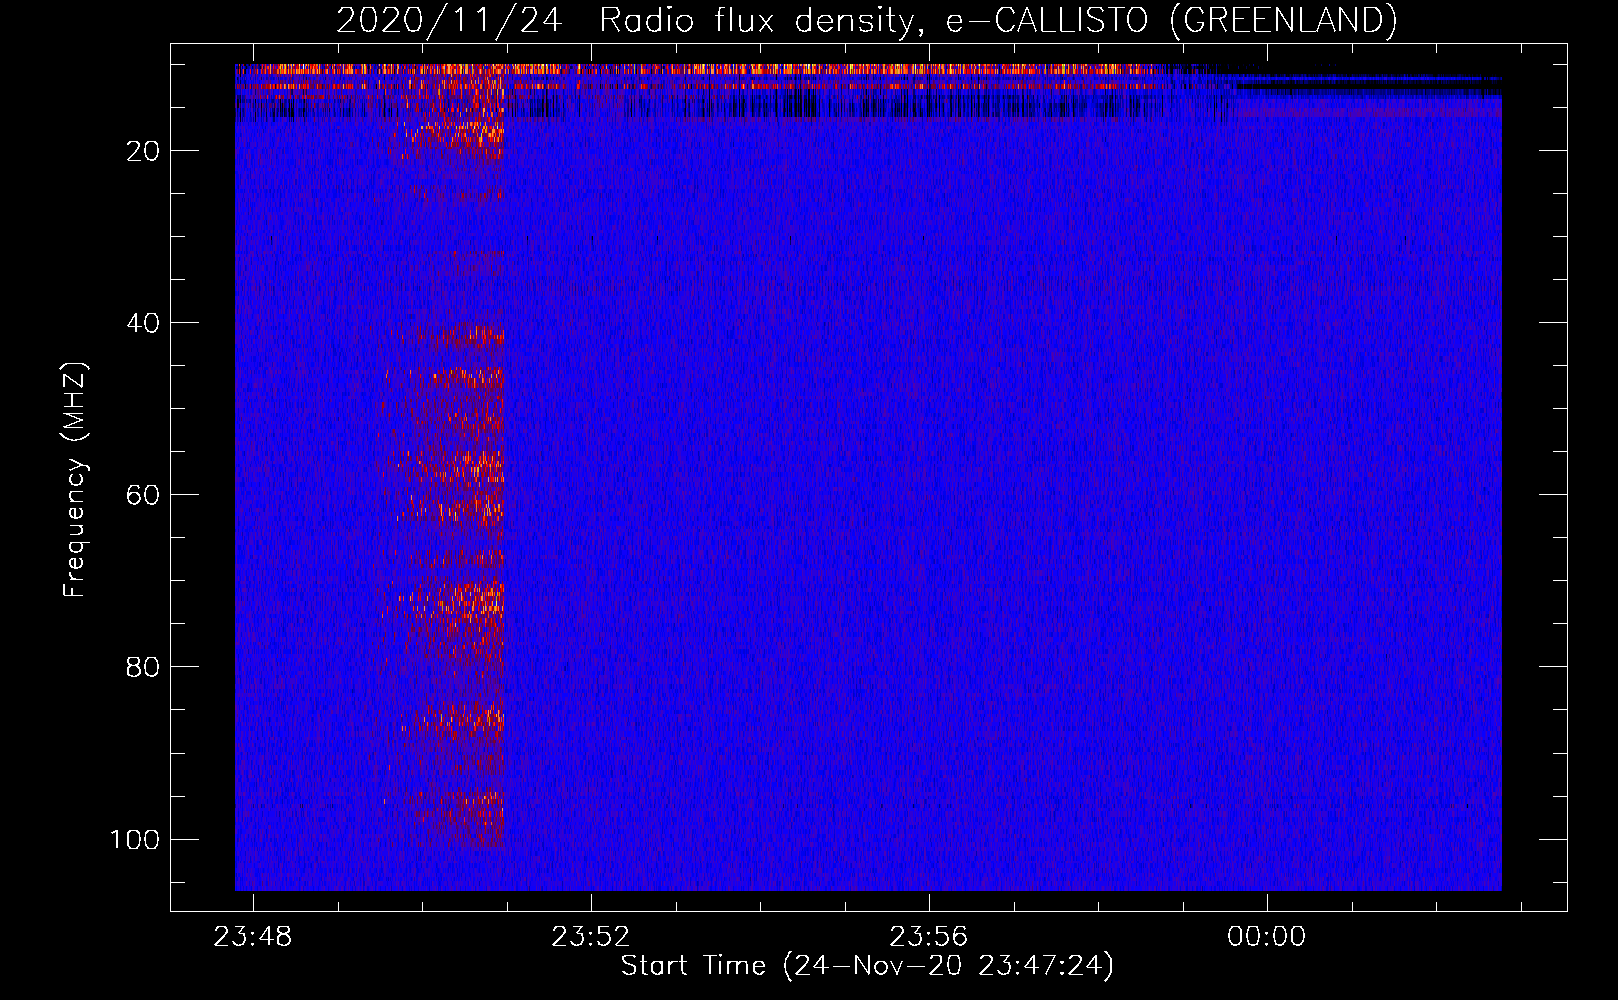Click the 80 frequency tick label

tap(143, 667)
